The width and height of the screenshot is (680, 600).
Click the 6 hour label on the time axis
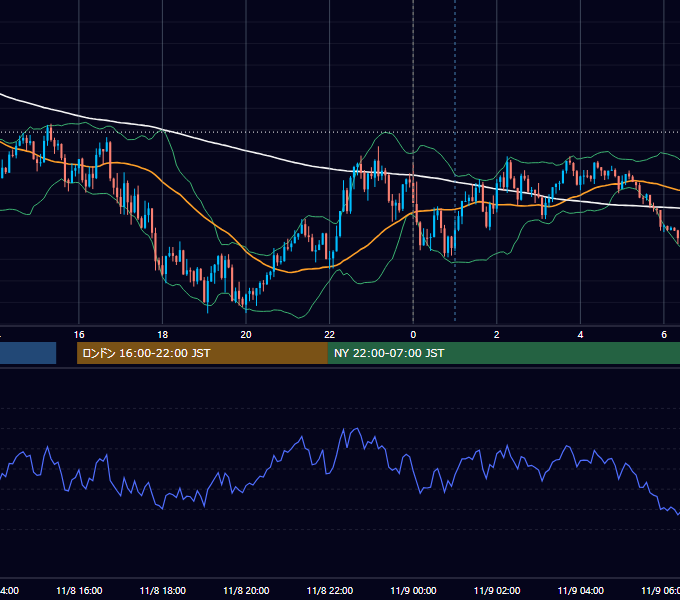coord(664,335)
